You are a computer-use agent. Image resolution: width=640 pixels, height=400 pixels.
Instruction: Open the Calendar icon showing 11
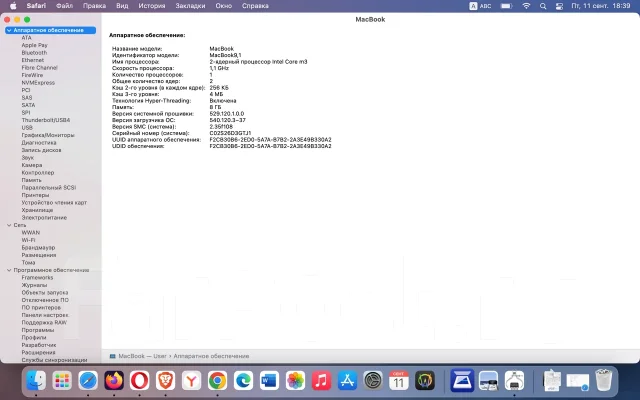[x=399, y=380]
